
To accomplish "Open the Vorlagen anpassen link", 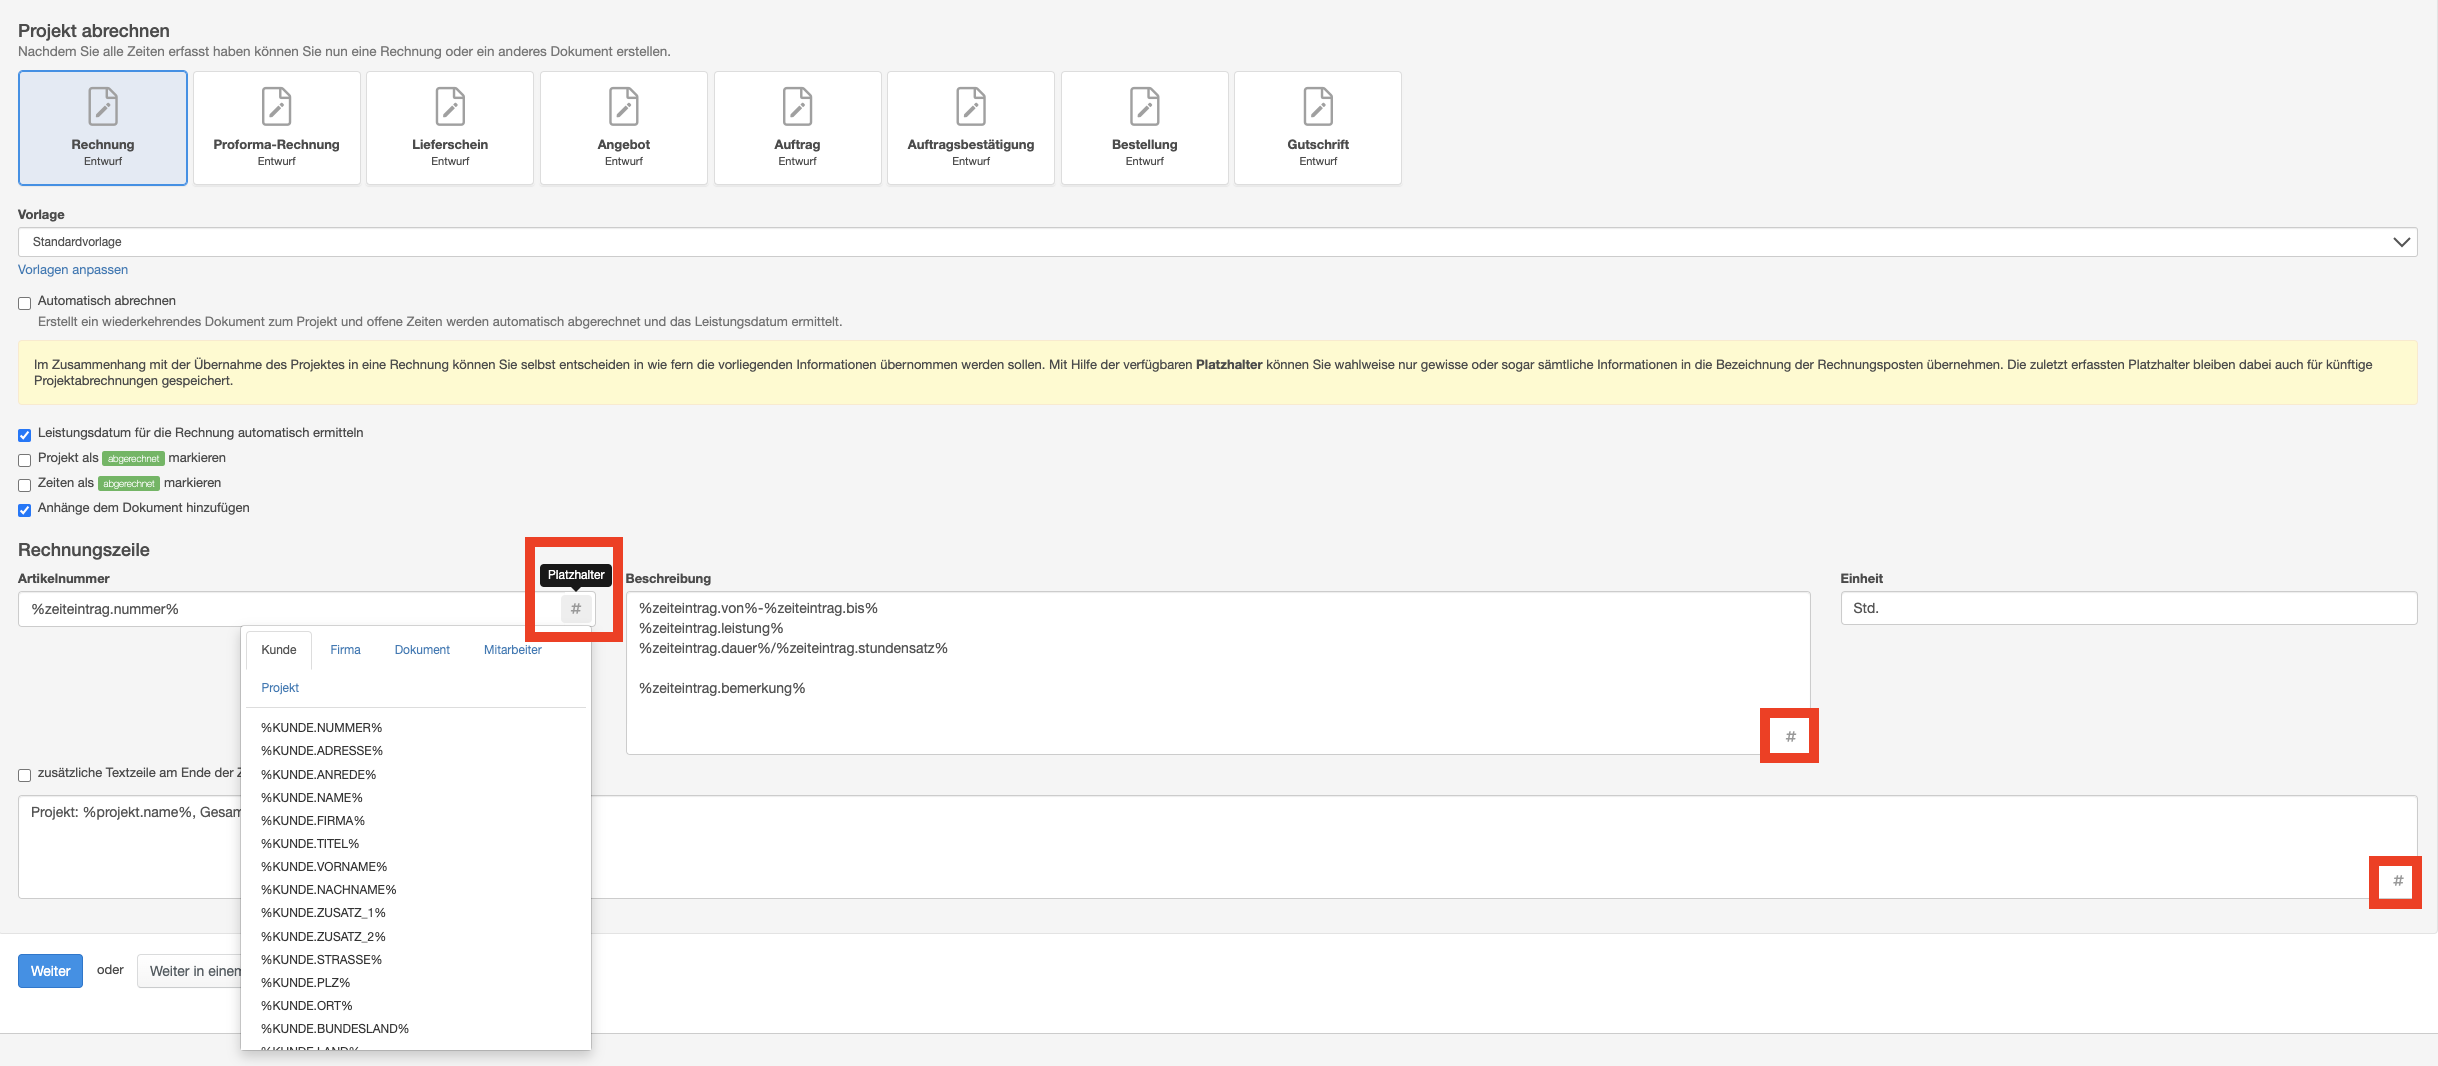I will point(73,270).
